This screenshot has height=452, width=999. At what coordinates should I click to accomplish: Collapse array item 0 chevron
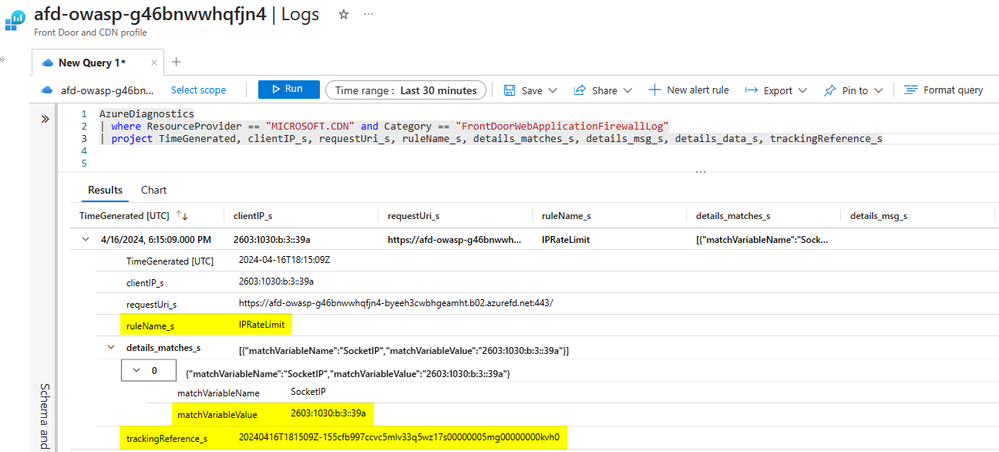coord(135,370)
